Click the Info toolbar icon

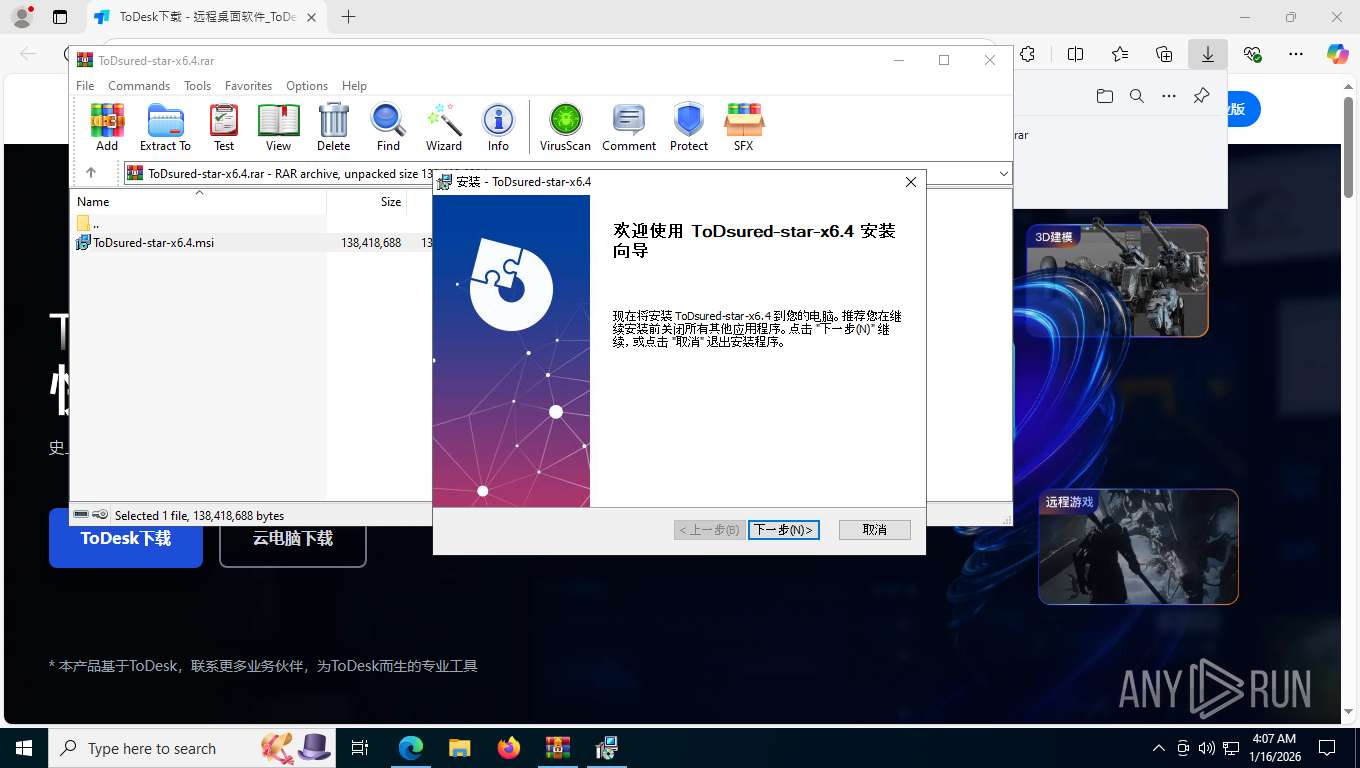pyautogui.click(x=498, y=127)
